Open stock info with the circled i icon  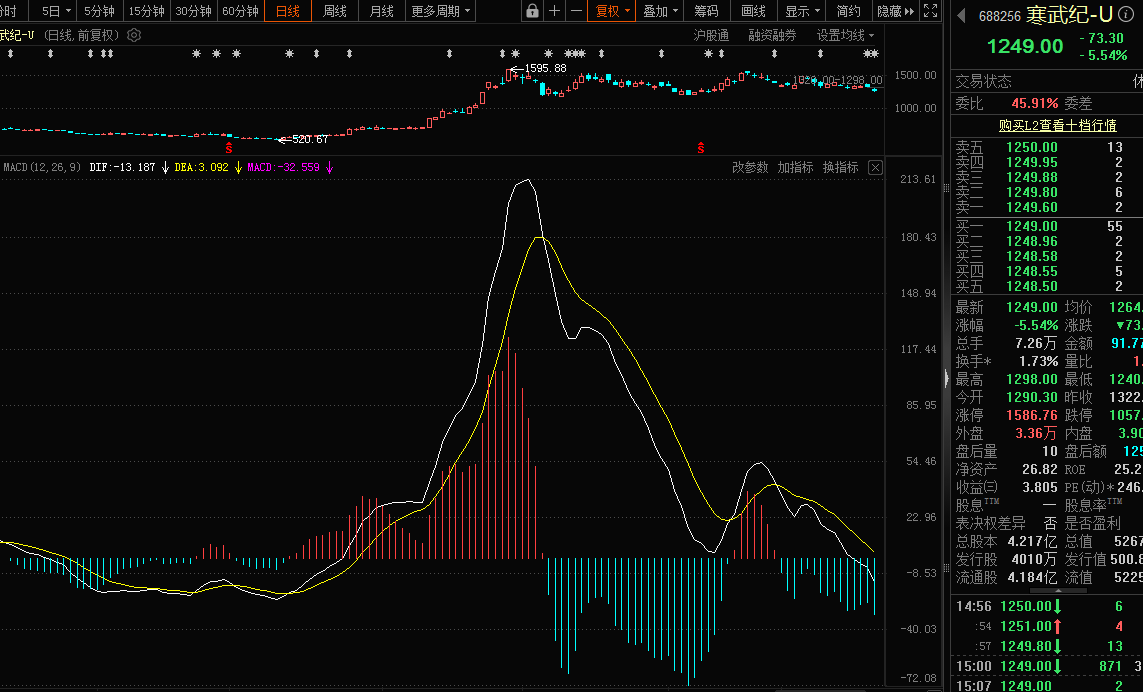(x=1124, y=16)
